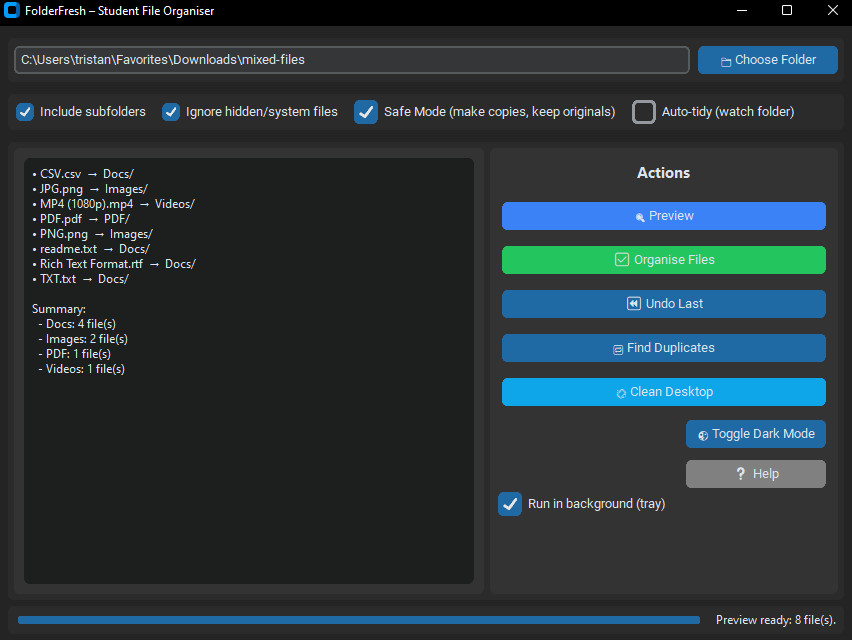Select the JPG.png → Images/ line
Screen dimensions: 852x640
point(90,189)
